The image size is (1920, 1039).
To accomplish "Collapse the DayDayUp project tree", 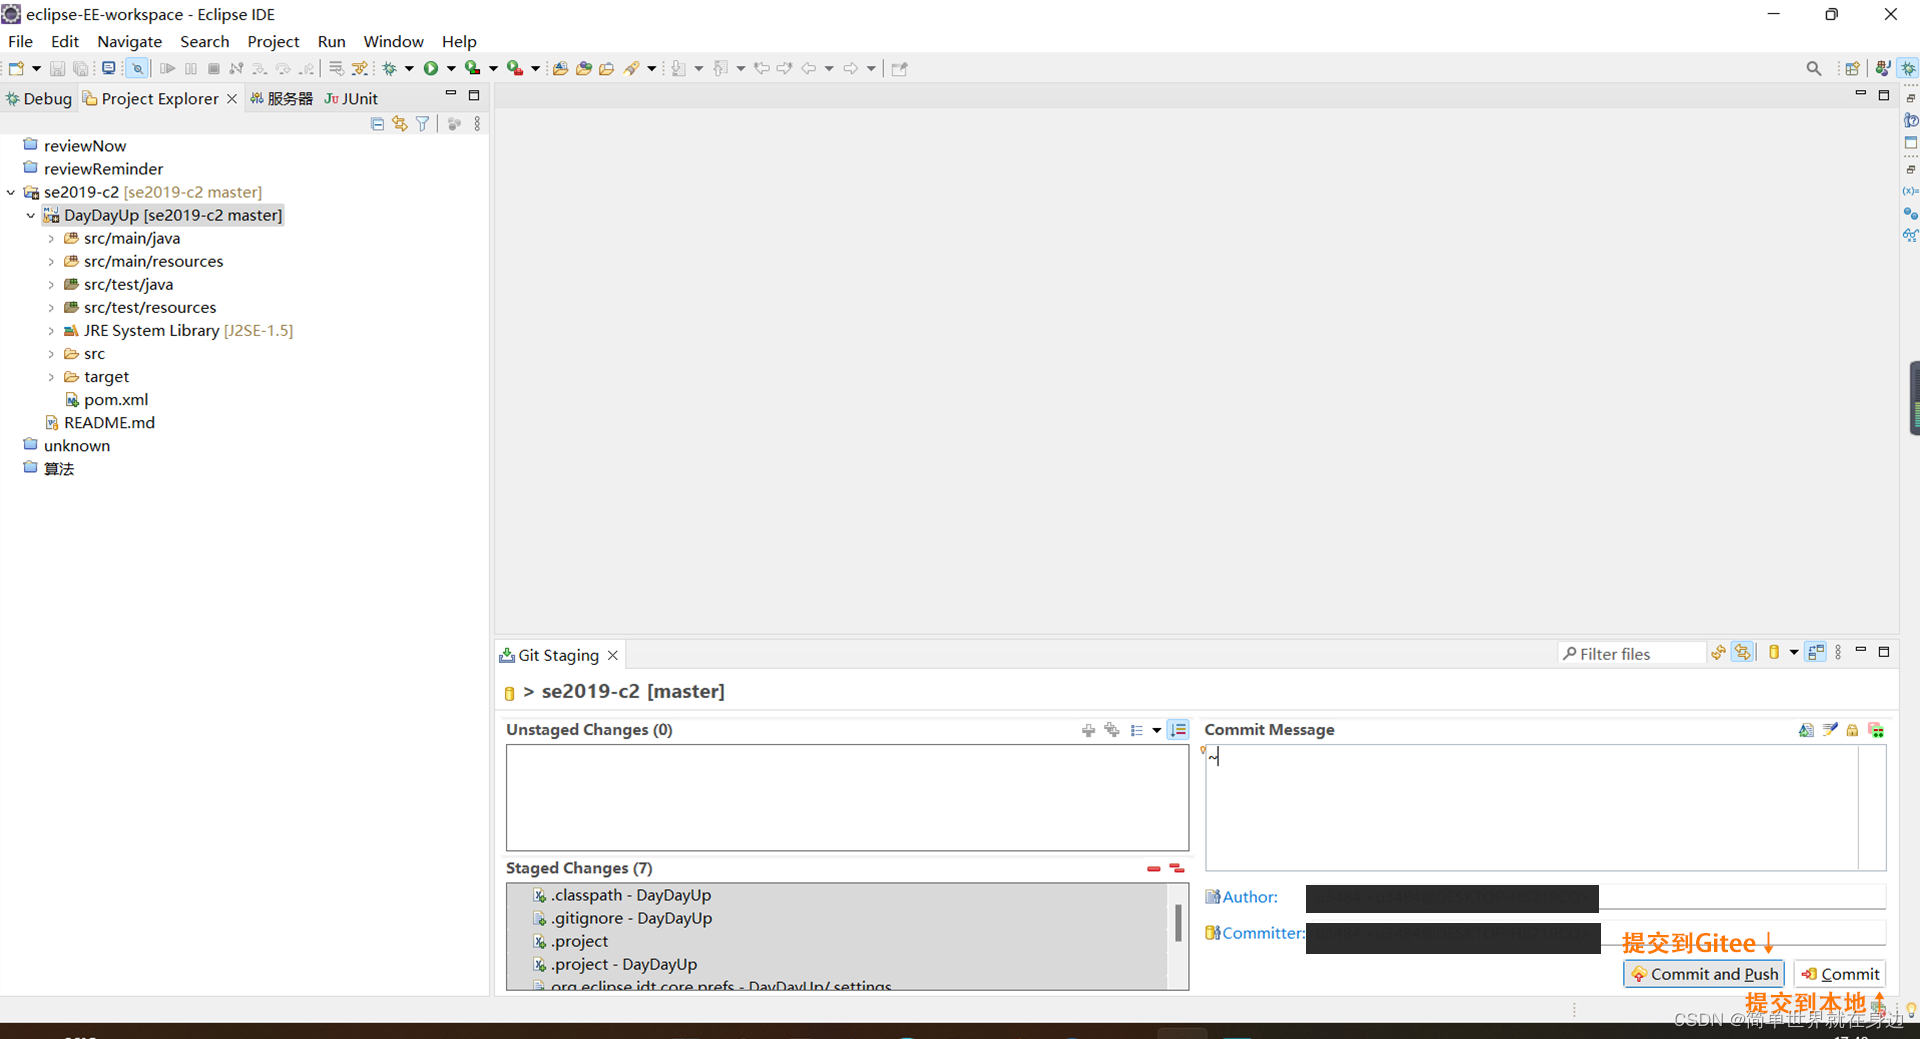I will tap(30, 215).
